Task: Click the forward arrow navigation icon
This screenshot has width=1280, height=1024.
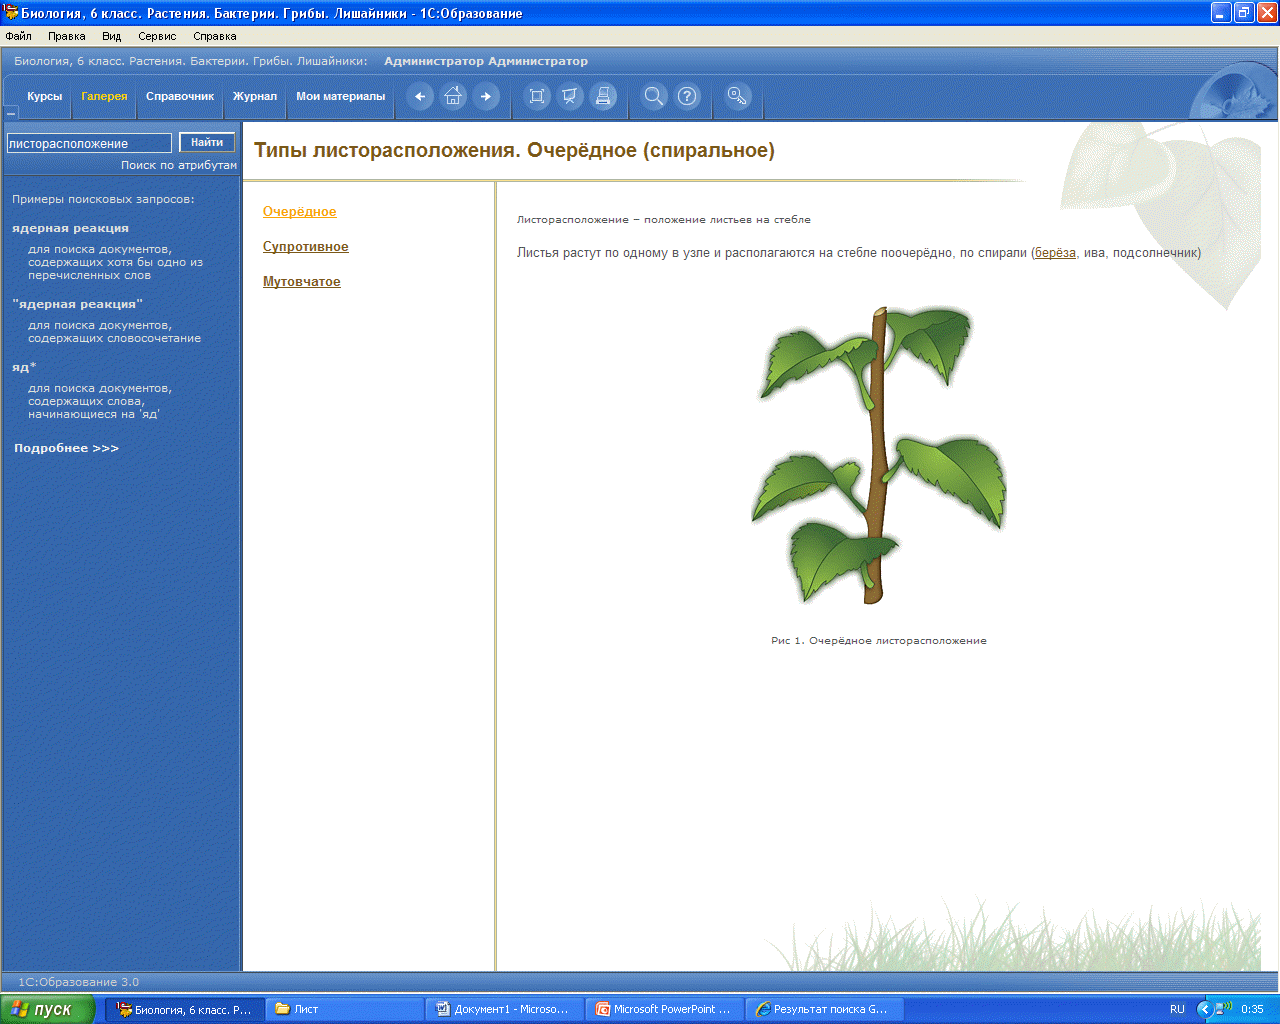Action: pos(486,97)
